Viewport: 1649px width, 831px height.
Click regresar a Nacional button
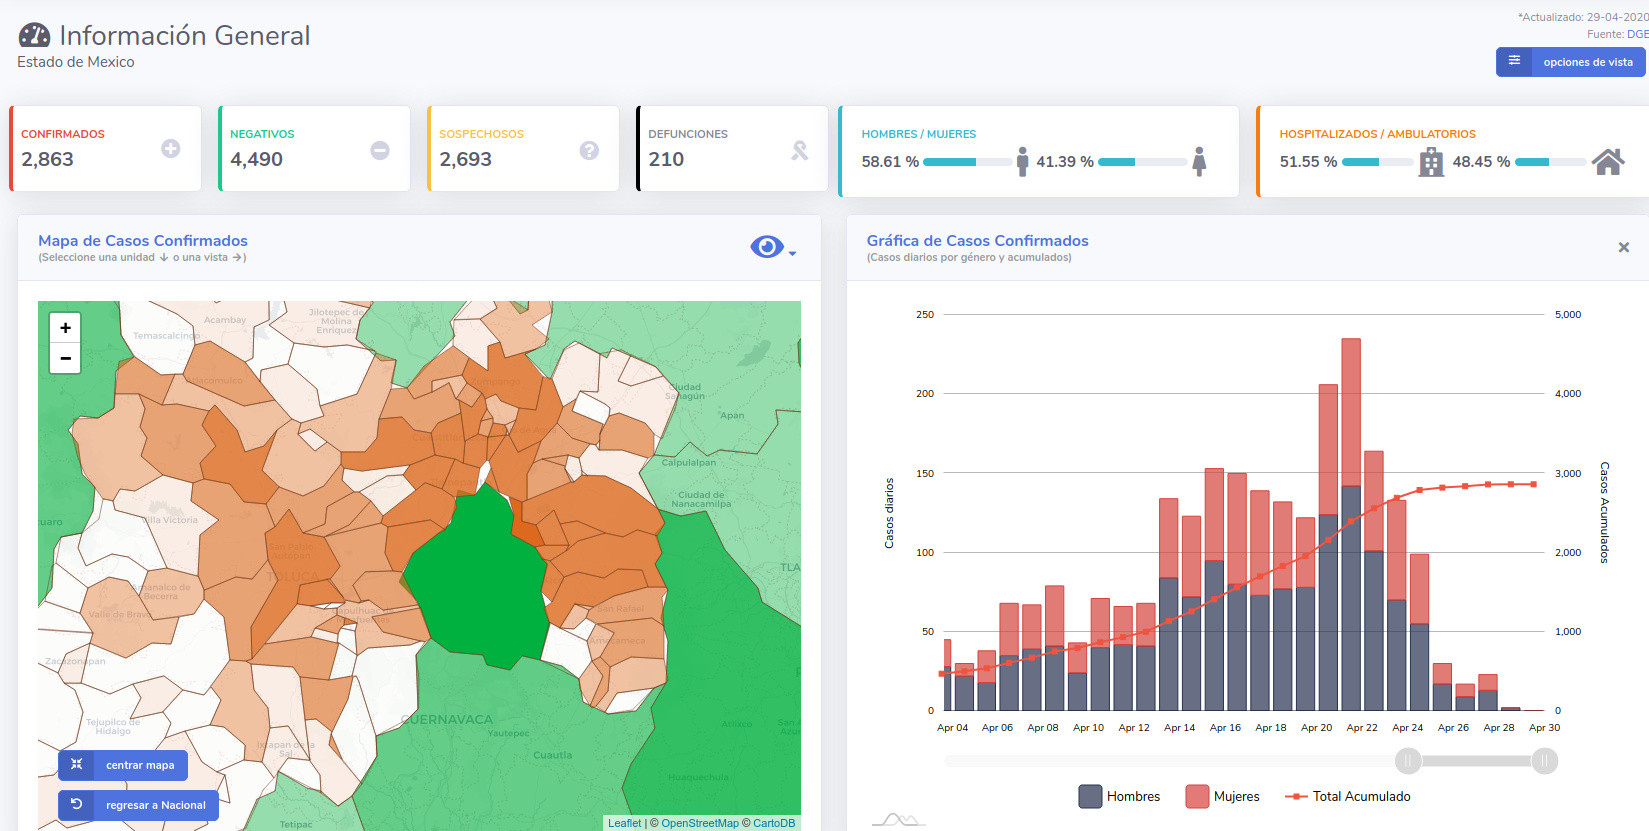(x=138, y=805)
